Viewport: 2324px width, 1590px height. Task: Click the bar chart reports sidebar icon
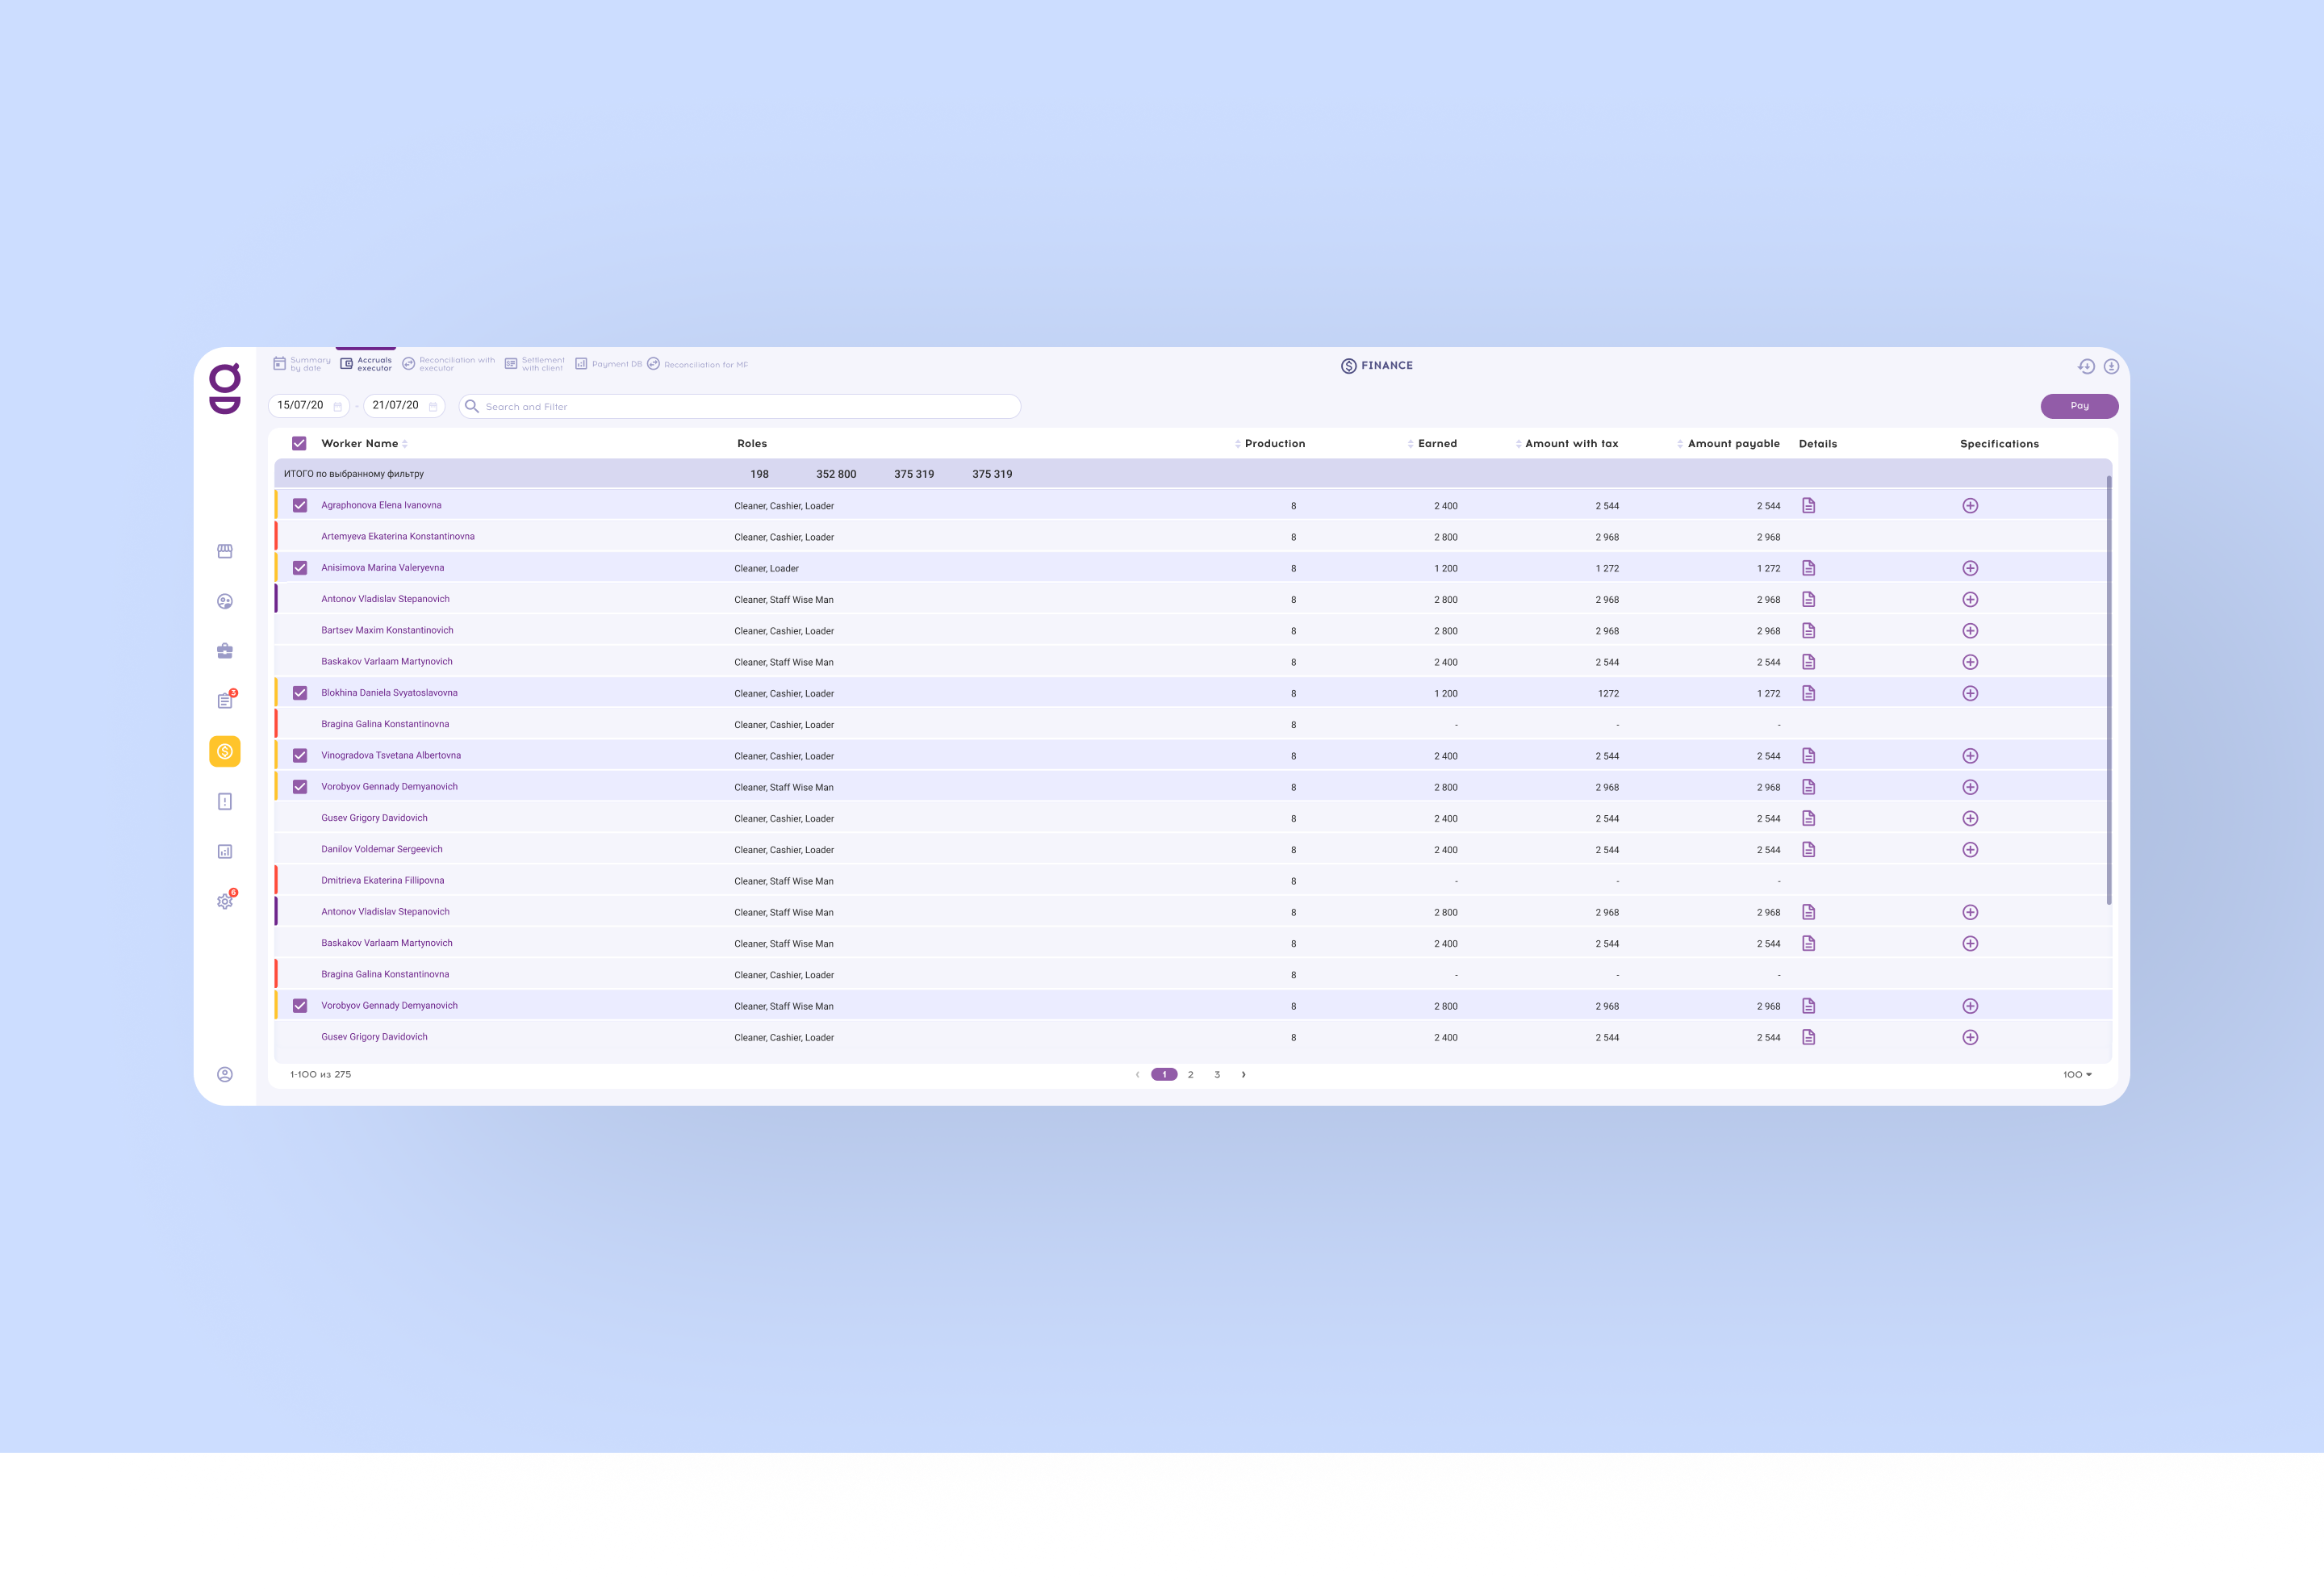225,851
